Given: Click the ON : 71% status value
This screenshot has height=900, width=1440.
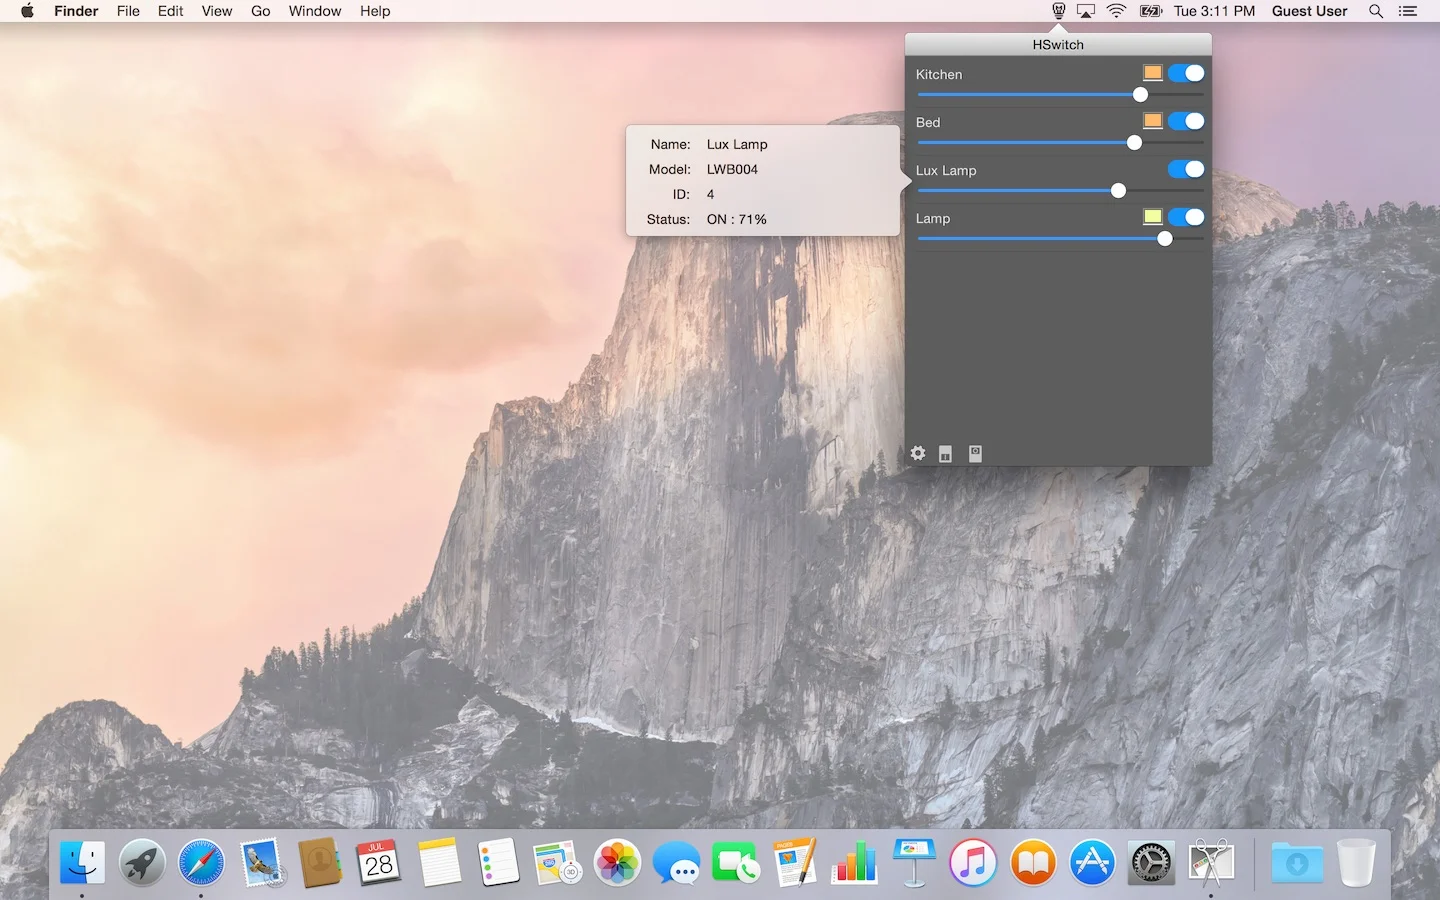Looking at the screenshot, I should tap(737, 219).
